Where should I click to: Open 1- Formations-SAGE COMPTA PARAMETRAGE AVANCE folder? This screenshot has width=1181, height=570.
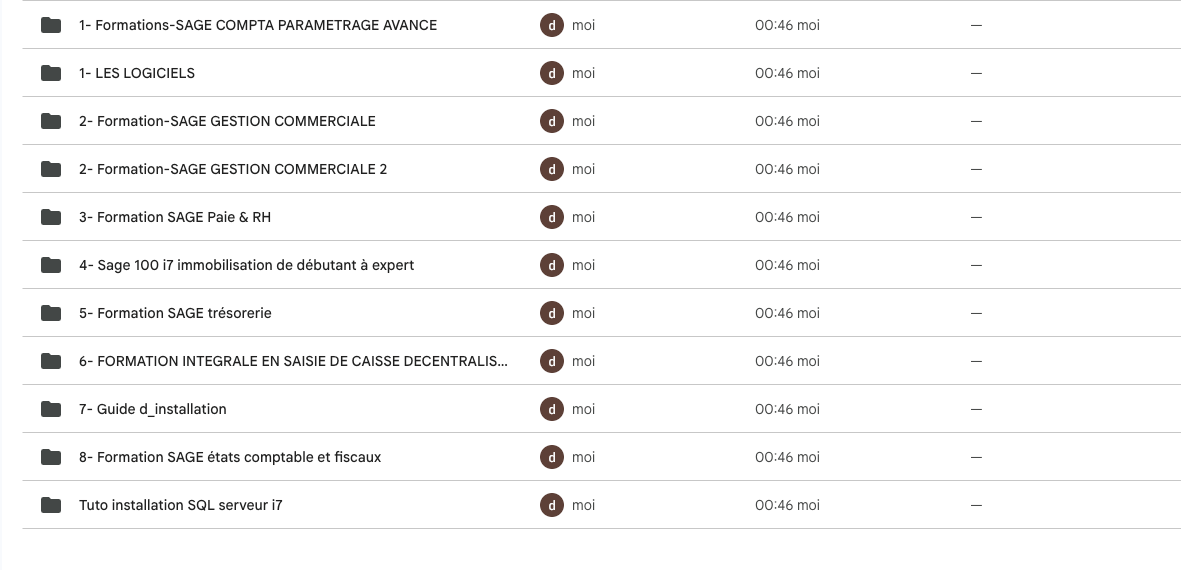[x=258, y=25]
